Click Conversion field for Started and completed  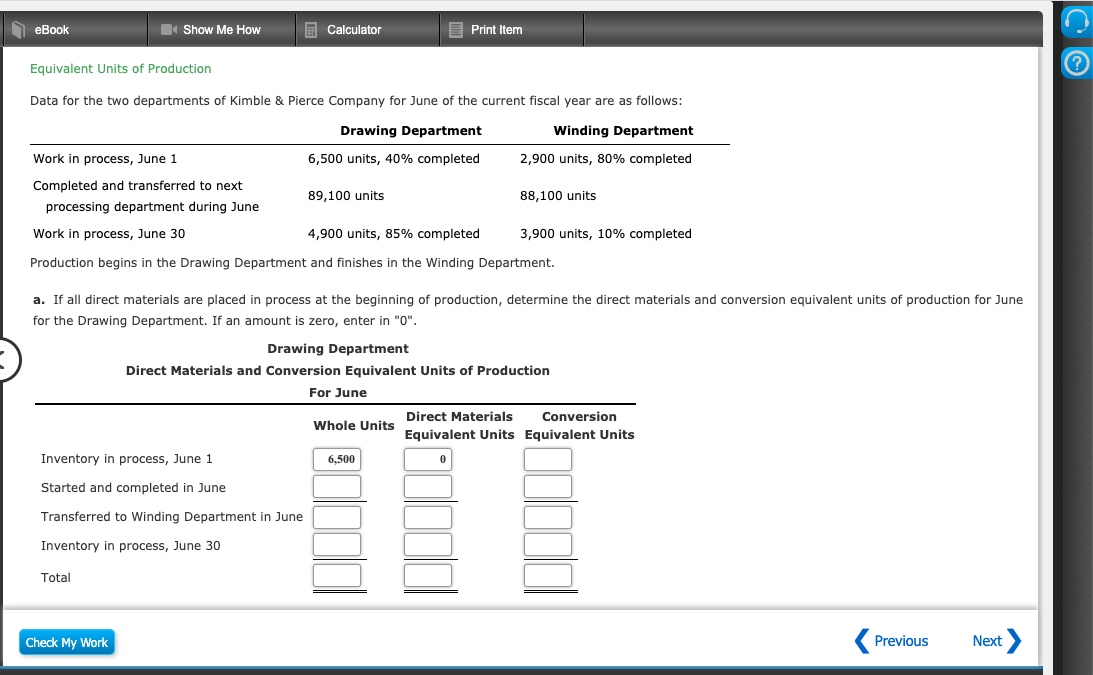click(548, 487)
